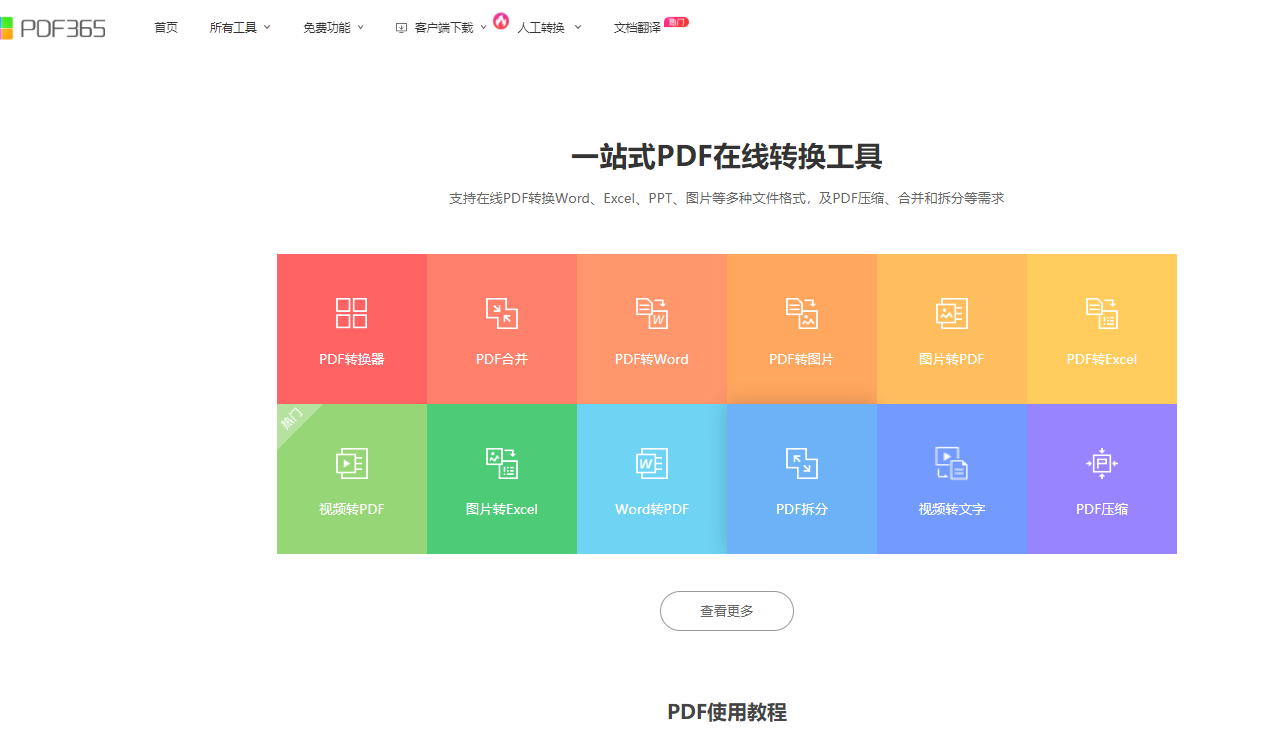Screen dimensions: 1266x740
Task: Click the PDF365 logo
Action: pyautogui.click(x=53, y=28)
